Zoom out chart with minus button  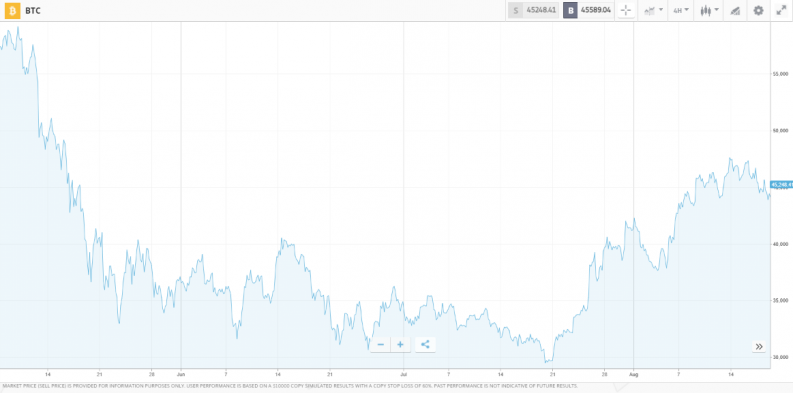click(381, 344)
